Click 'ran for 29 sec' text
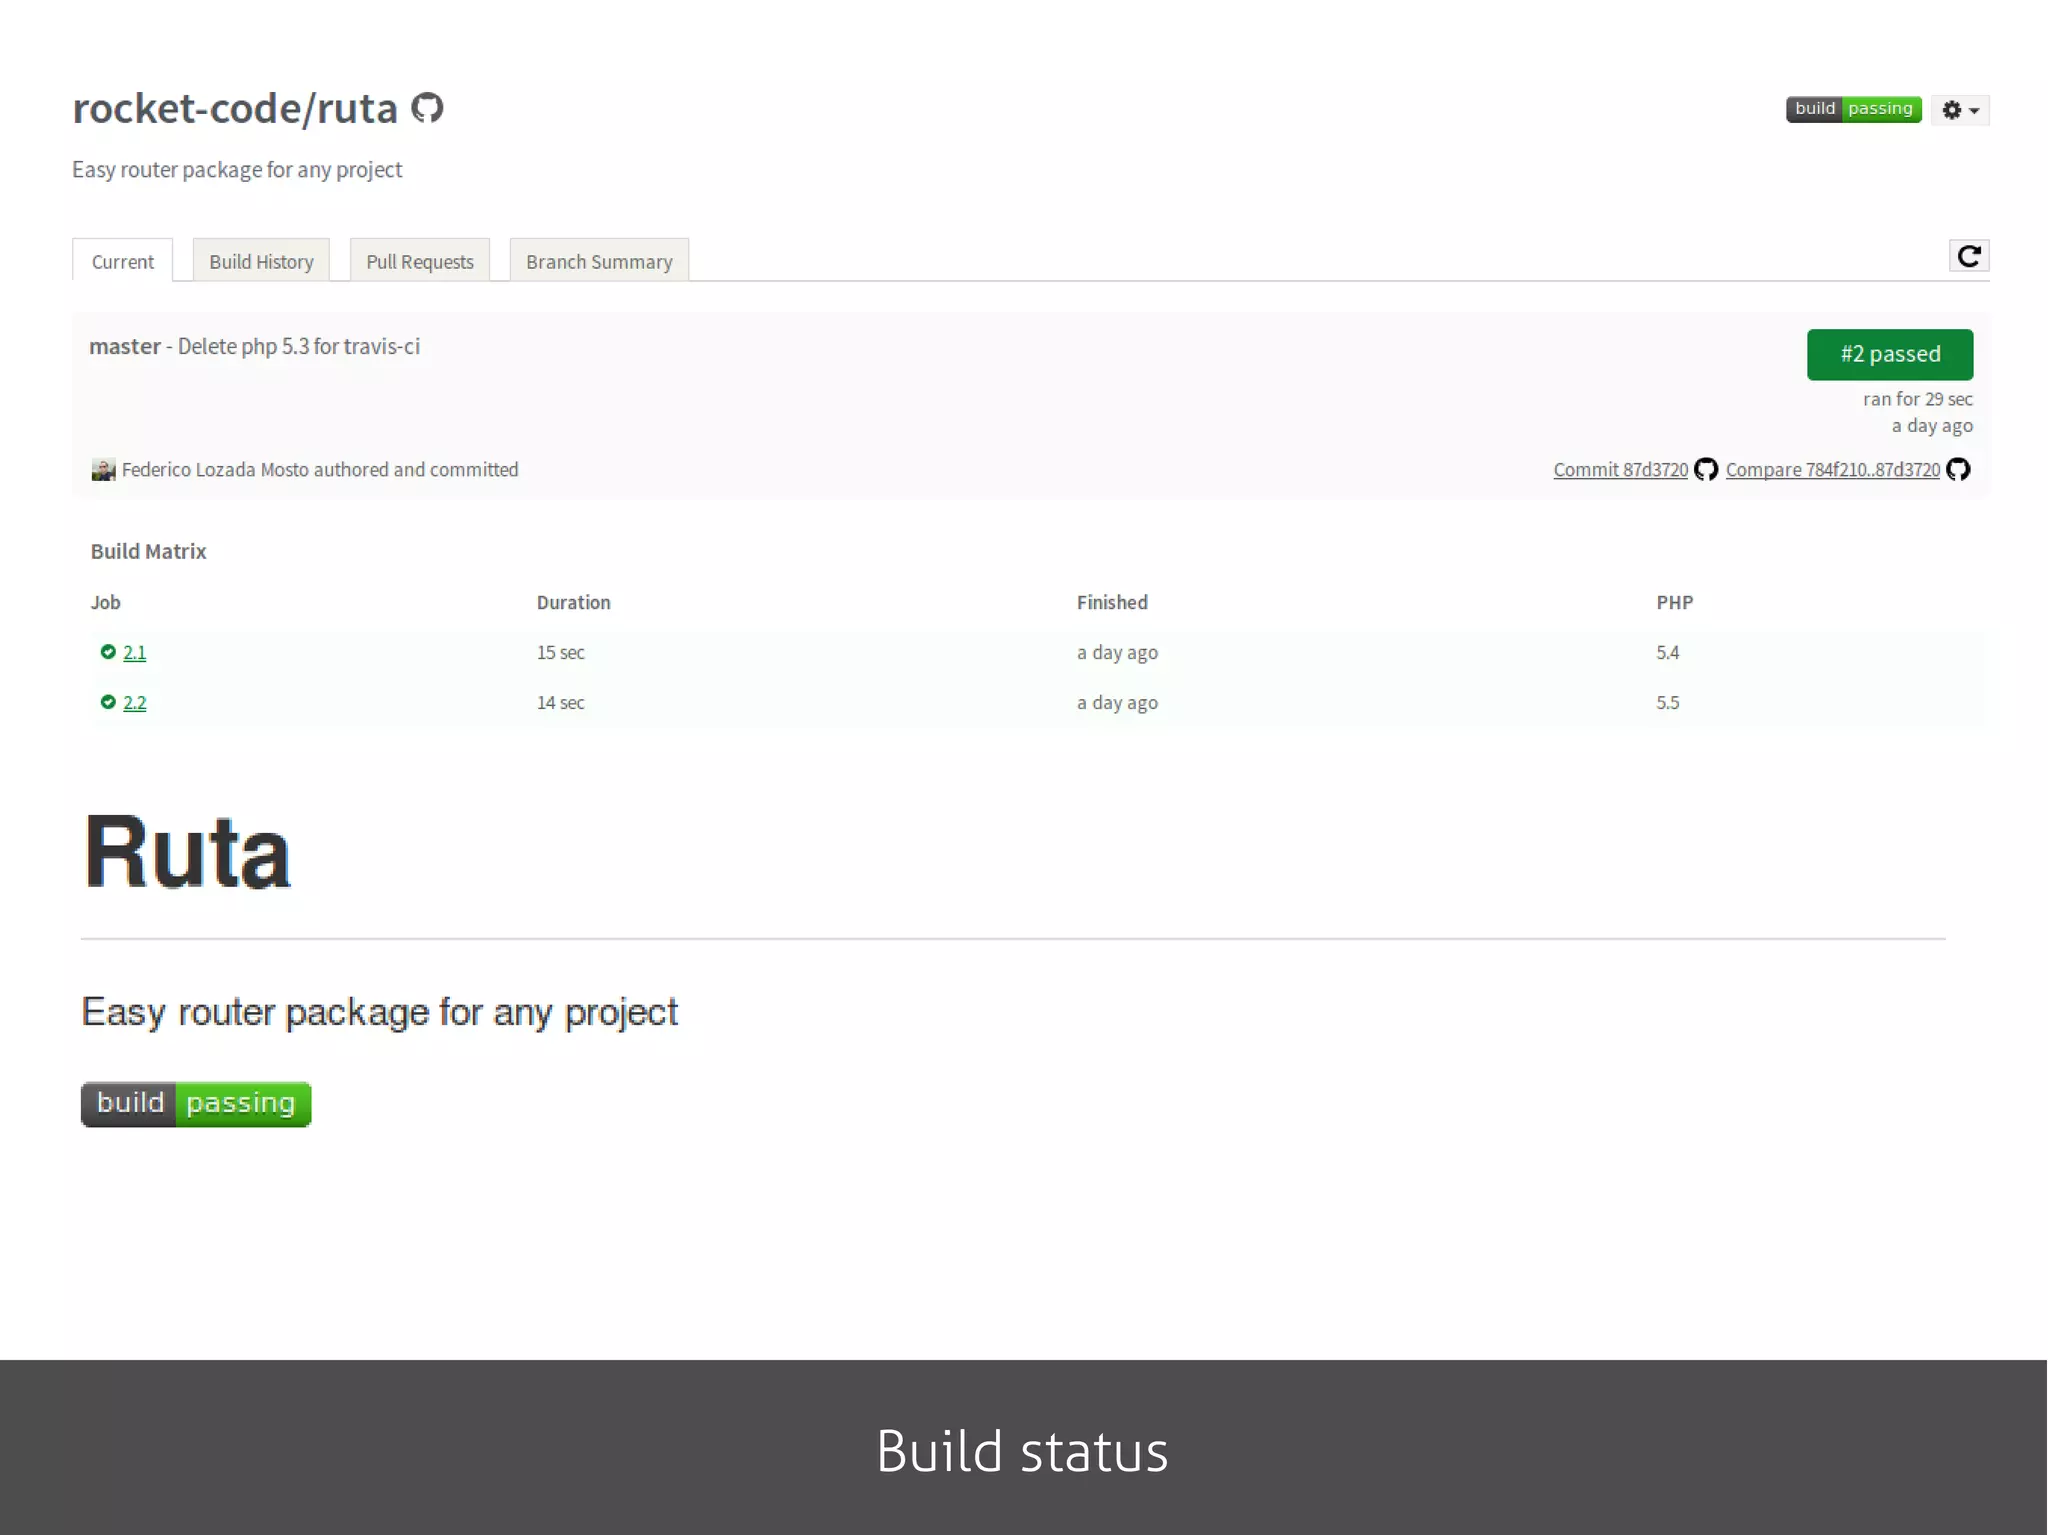This screenshot has height=1535, width=2048. click(x=1917, y=399)
